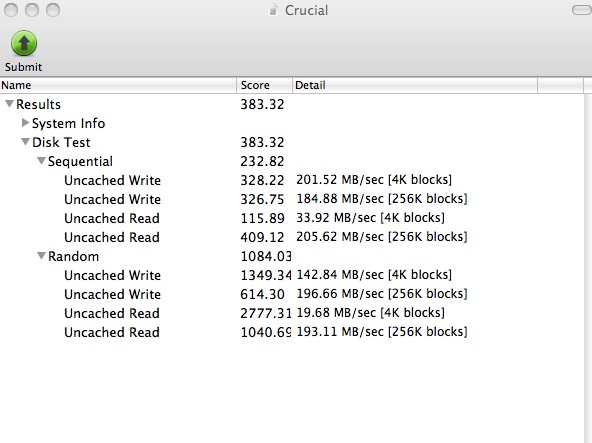Sort by the Name column header
The height and width of the screenshot is (443, 592).
point(118,85)
